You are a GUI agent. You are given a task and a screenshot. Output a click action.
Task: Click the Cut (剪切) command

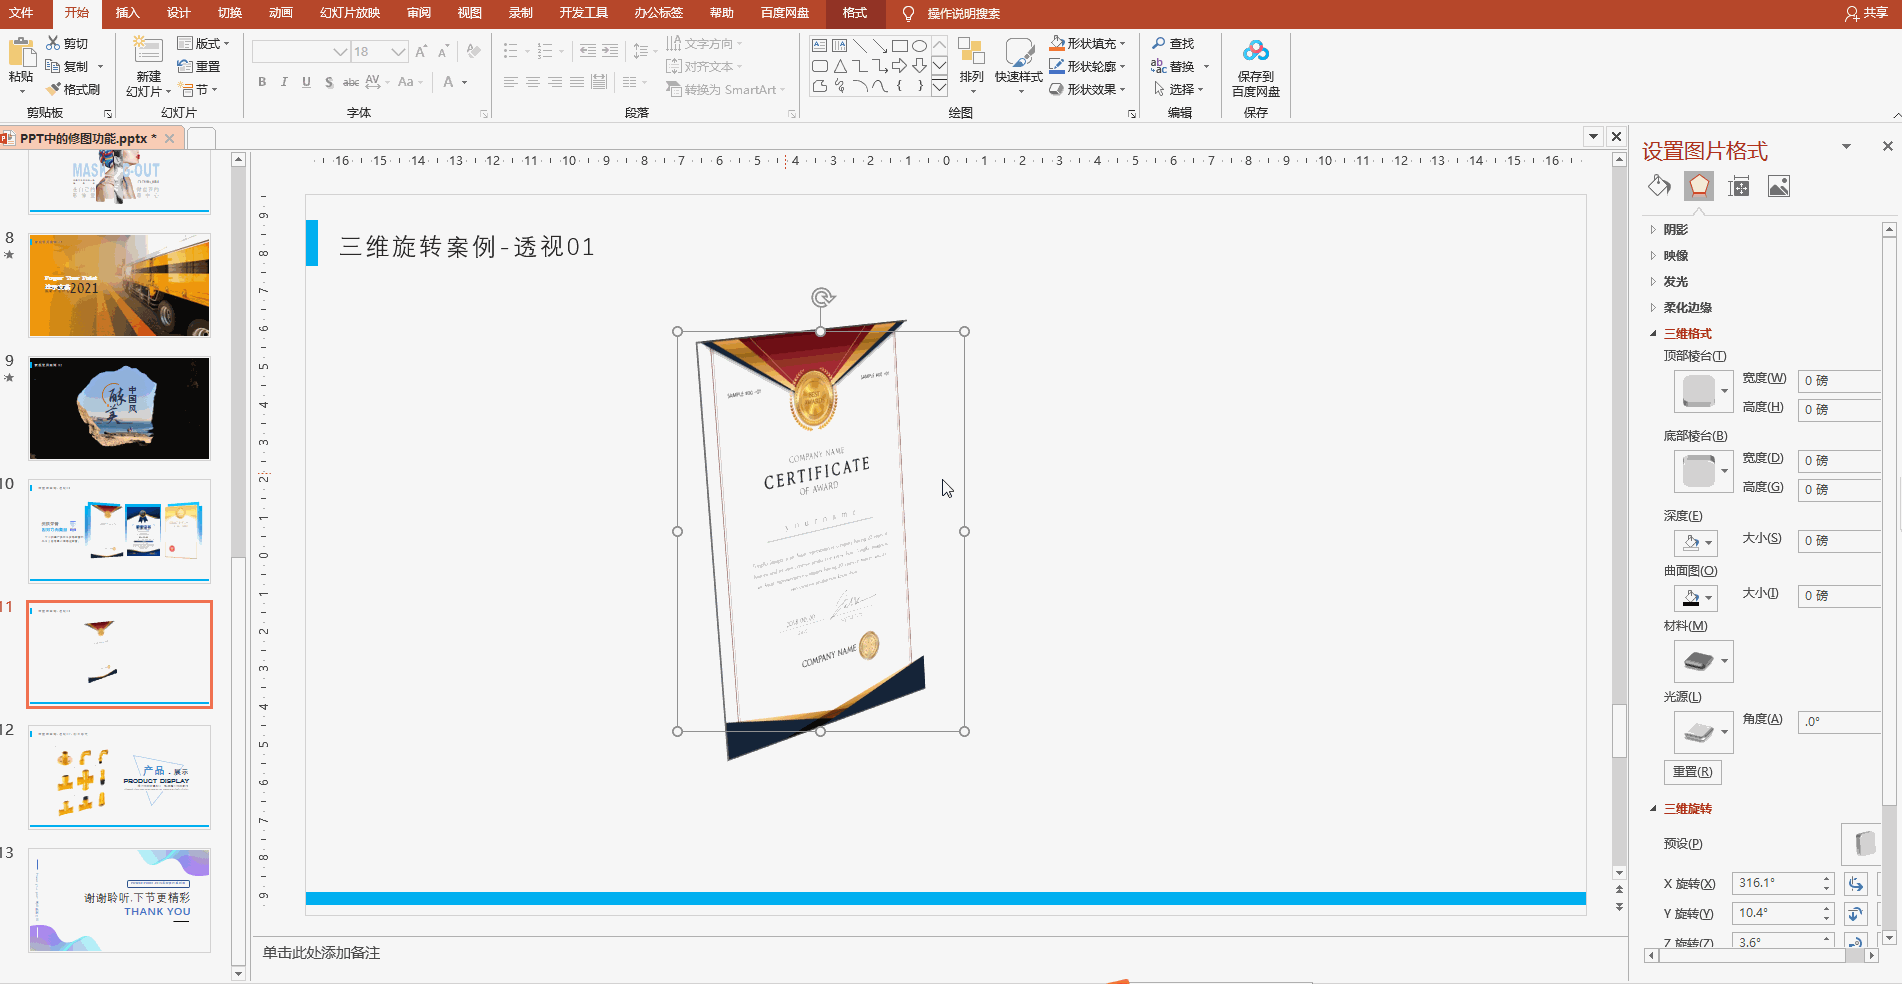click(x=67, y=43)
